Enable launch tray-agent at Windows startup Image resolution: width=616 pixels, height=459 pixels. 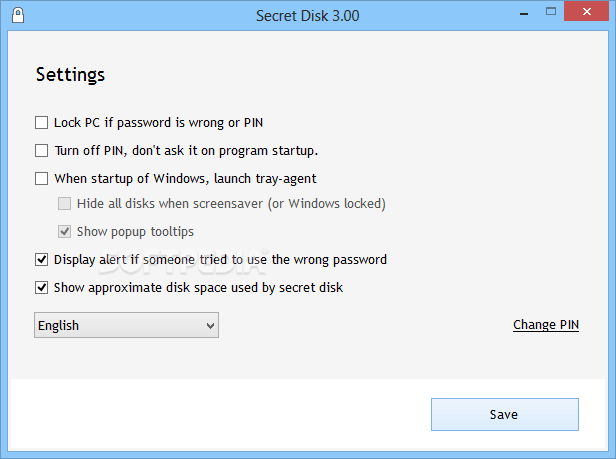tap(41, 178)
